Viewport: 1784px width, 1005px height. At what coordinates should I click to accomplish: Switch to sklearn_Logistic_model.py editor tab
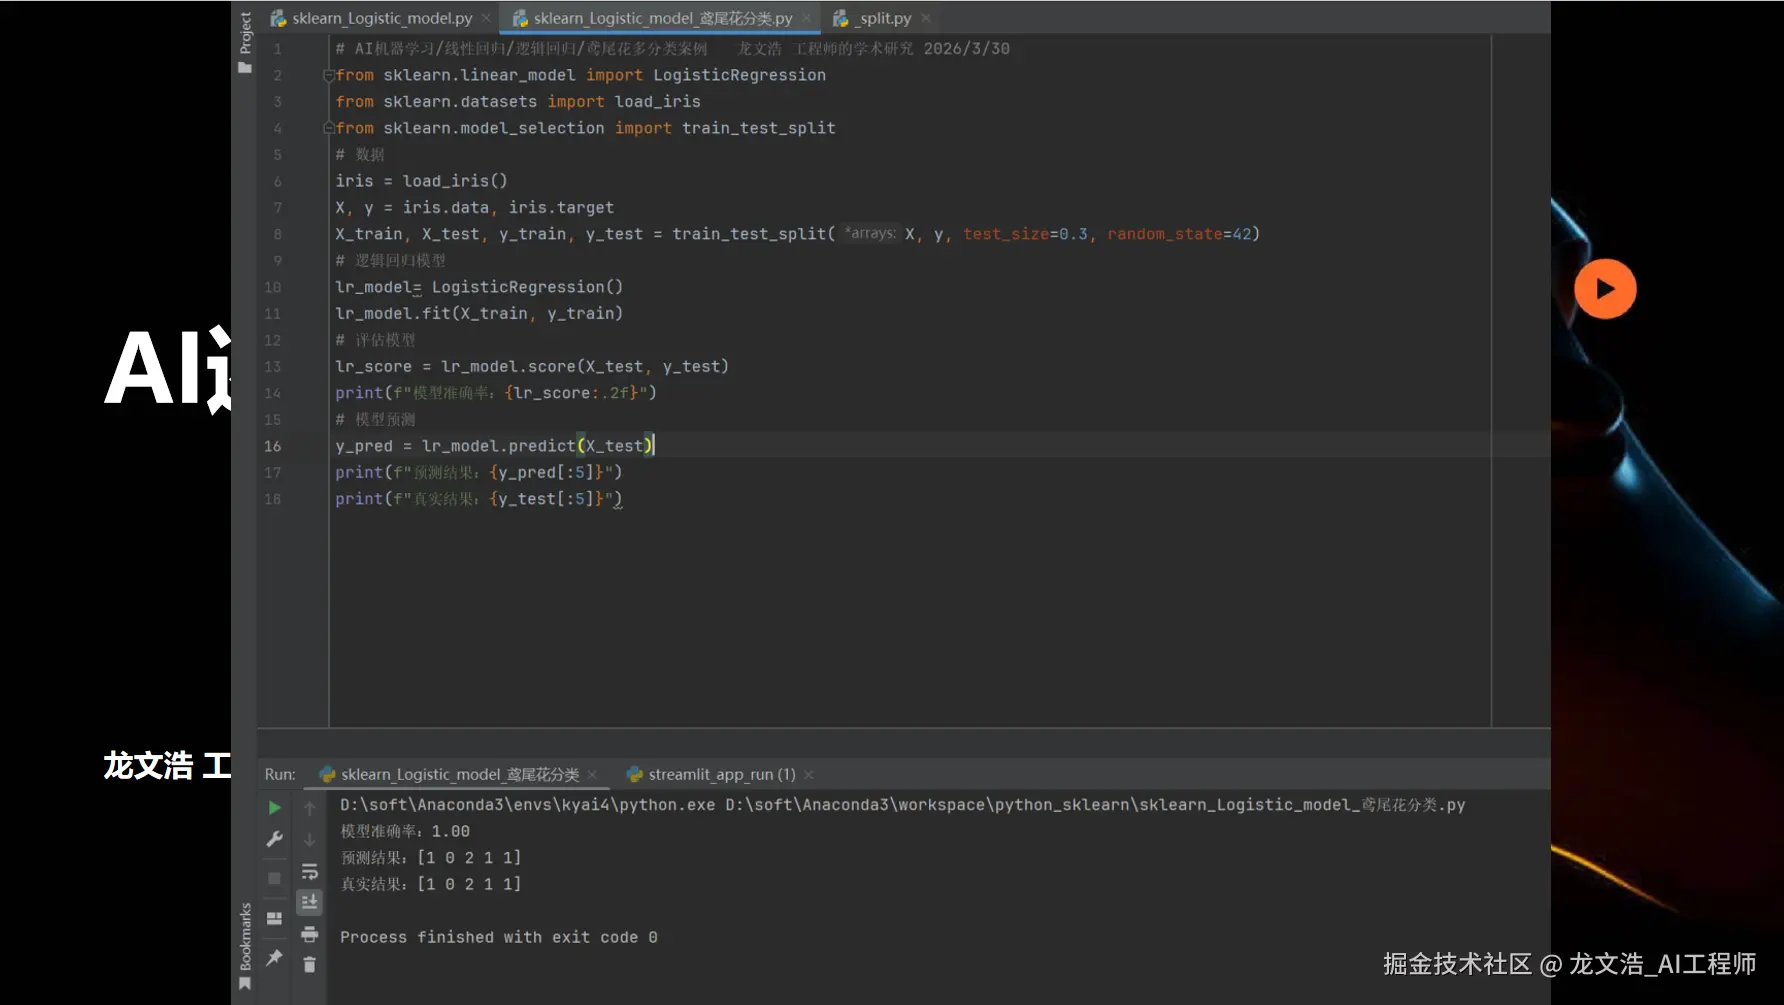tap(381, 18)
